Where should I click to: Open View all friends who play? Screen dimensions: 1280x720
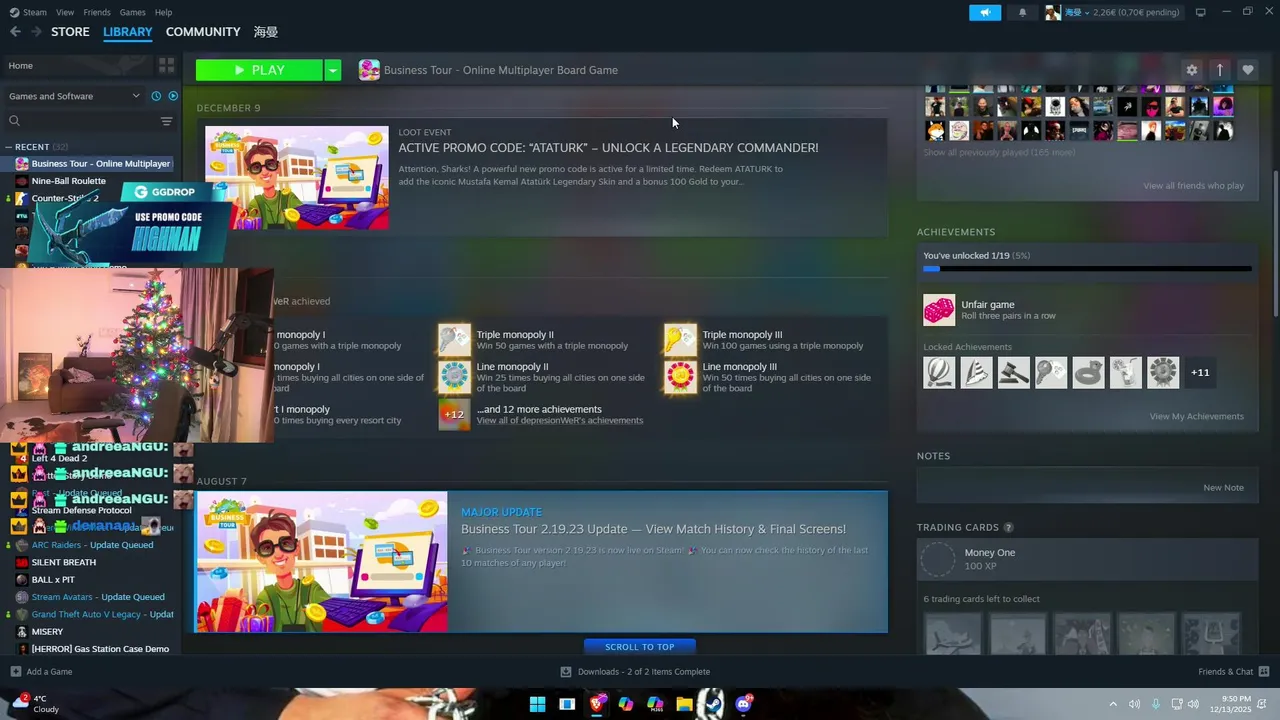tap(1194, 186)
